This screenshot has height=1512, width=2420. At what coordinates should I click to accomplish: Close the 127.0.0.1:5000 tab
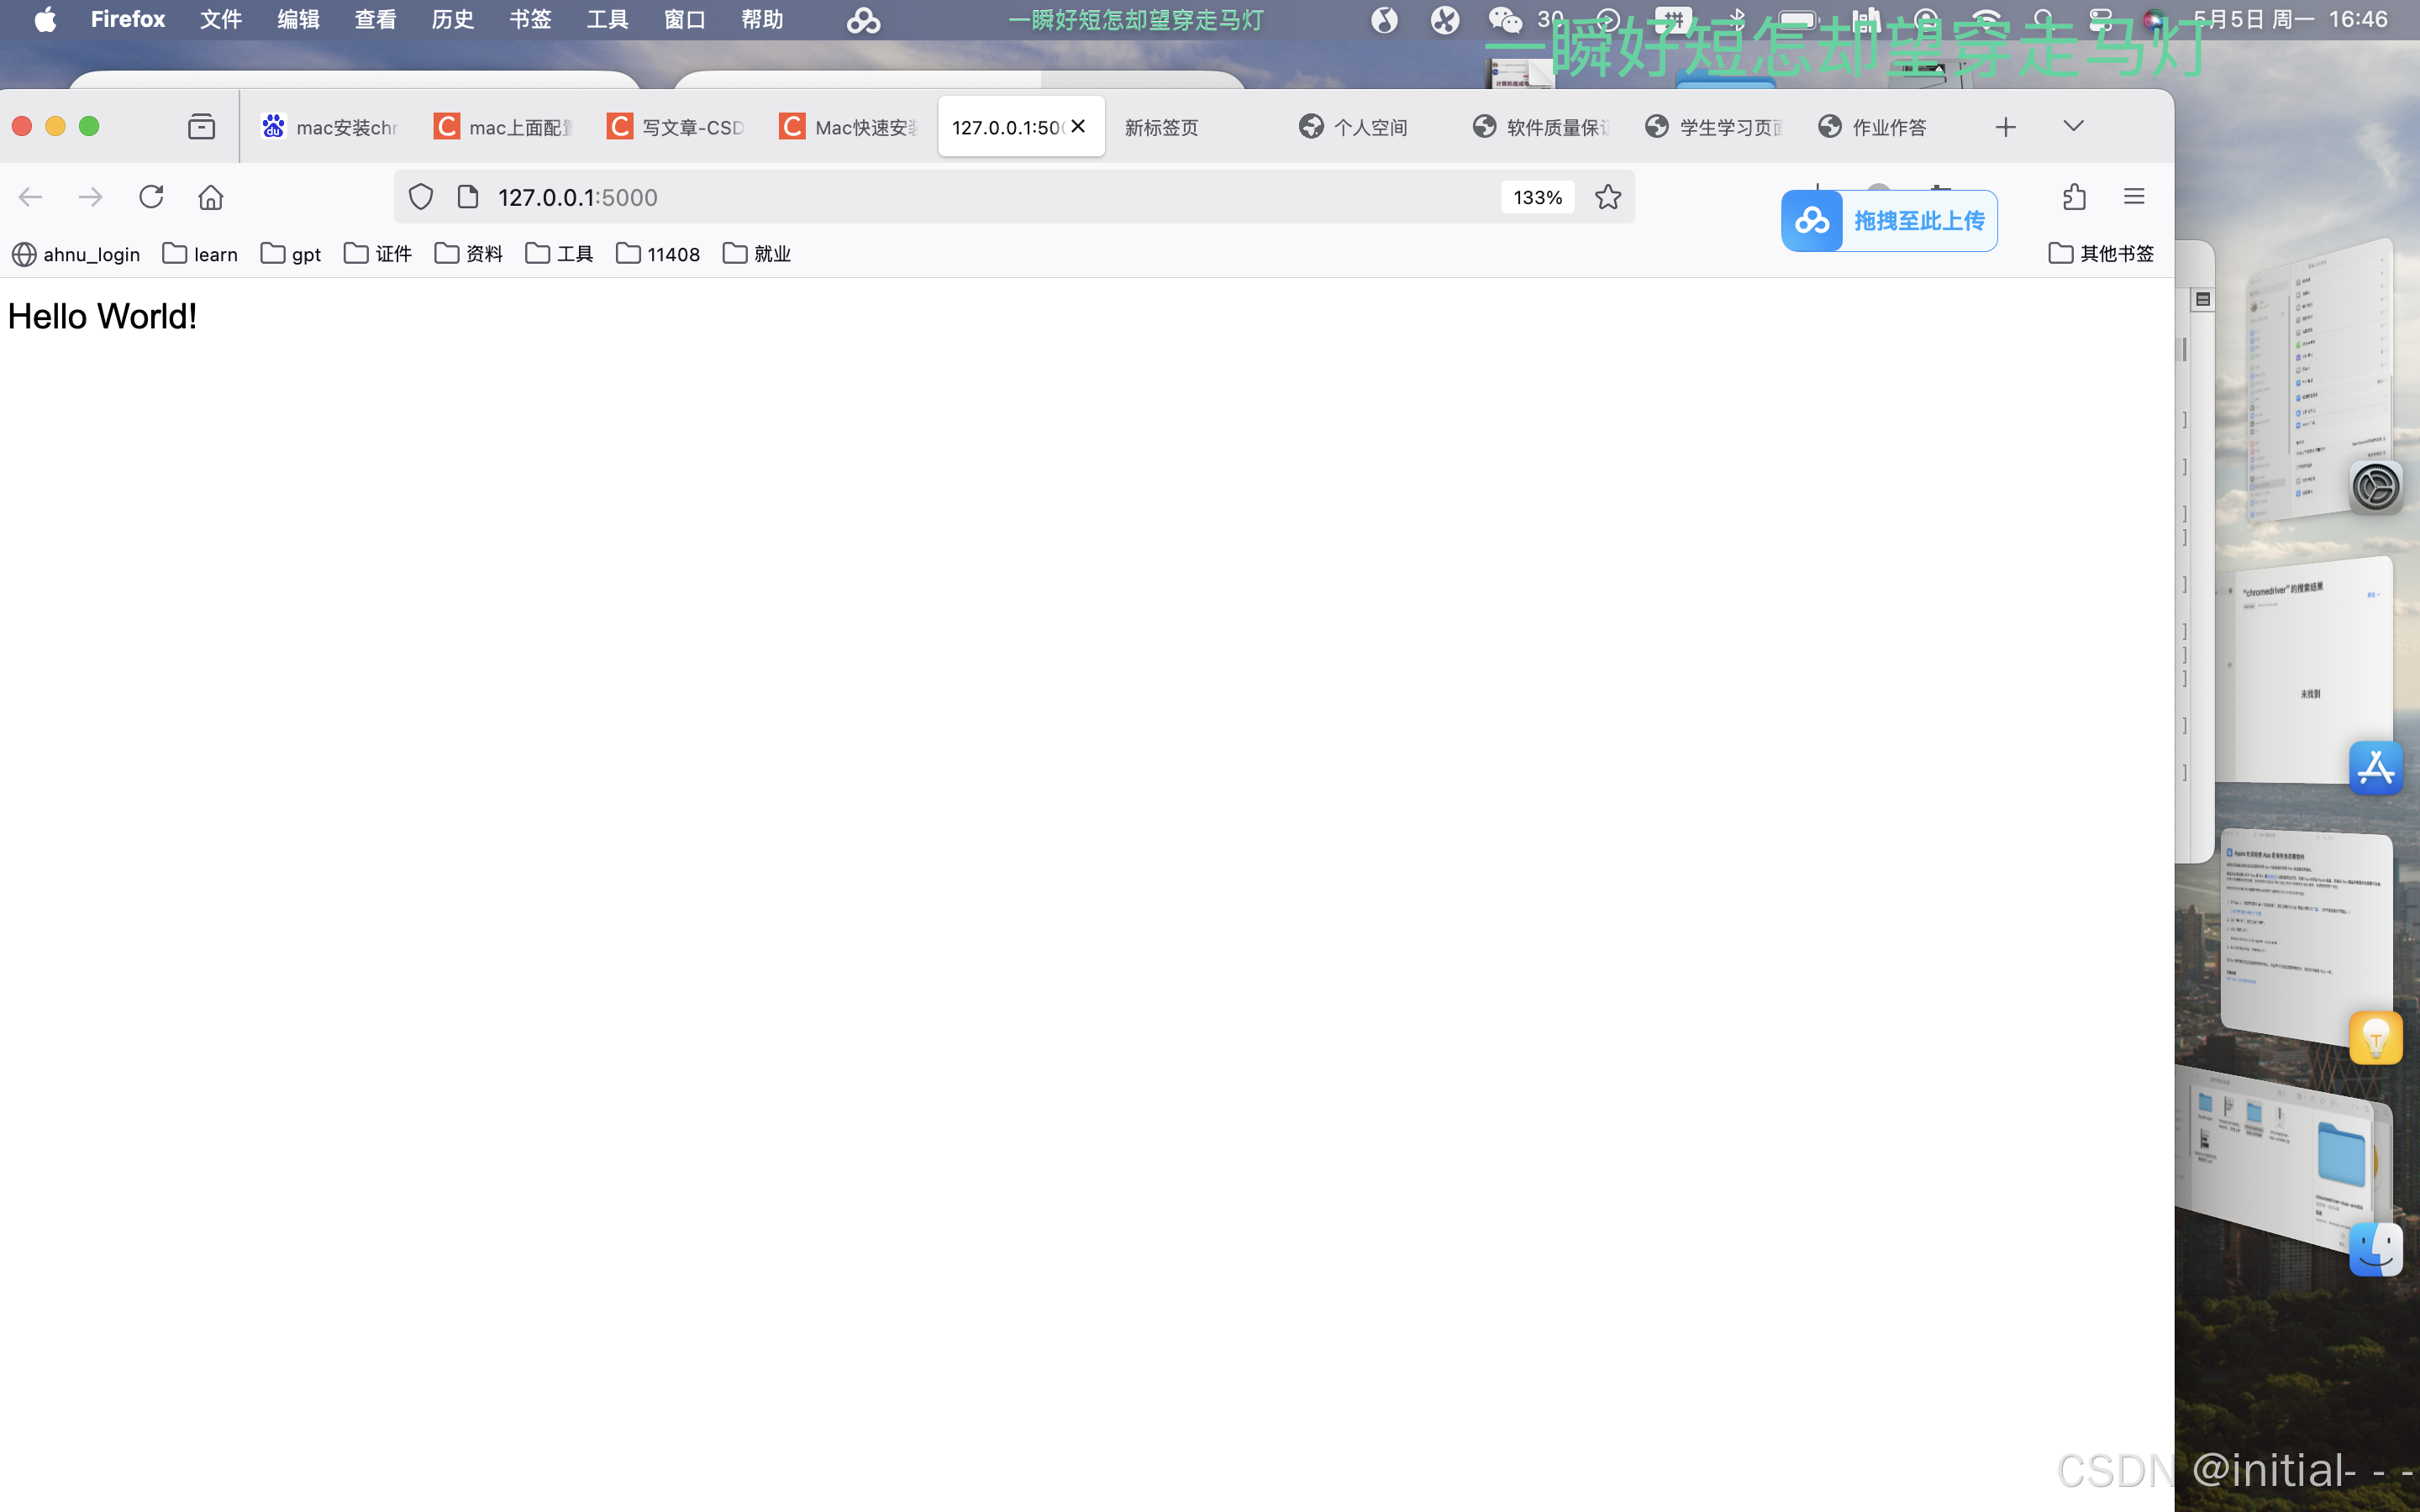(1078, 126)
